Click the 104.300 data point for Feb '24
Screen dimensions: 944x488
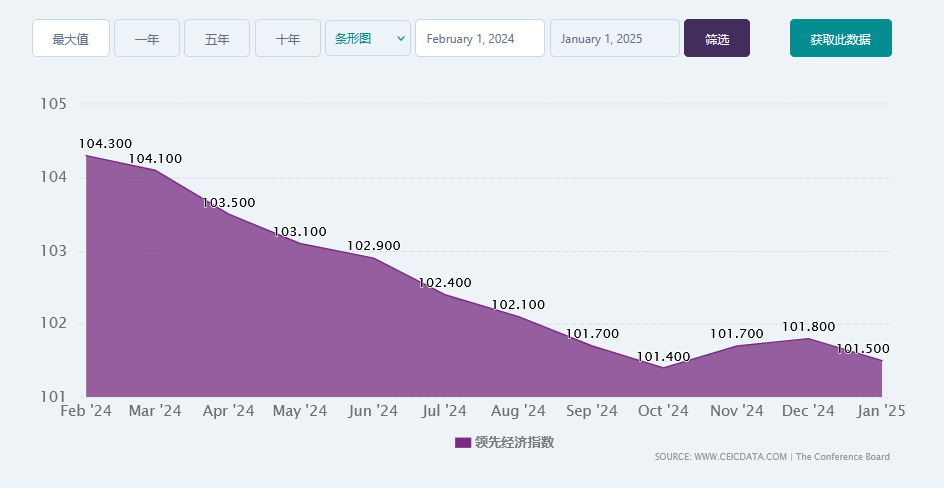pyautogui.click(x=87, y=155)
